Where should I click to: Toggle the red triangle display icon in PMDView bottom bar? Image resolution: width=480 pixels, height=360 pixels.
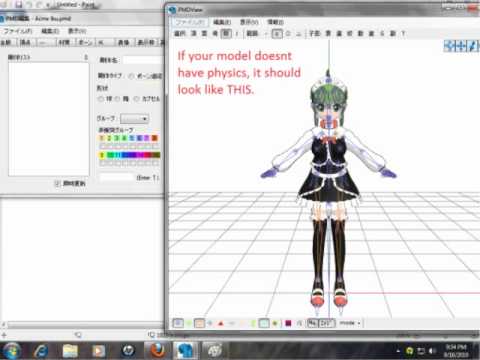221,323
